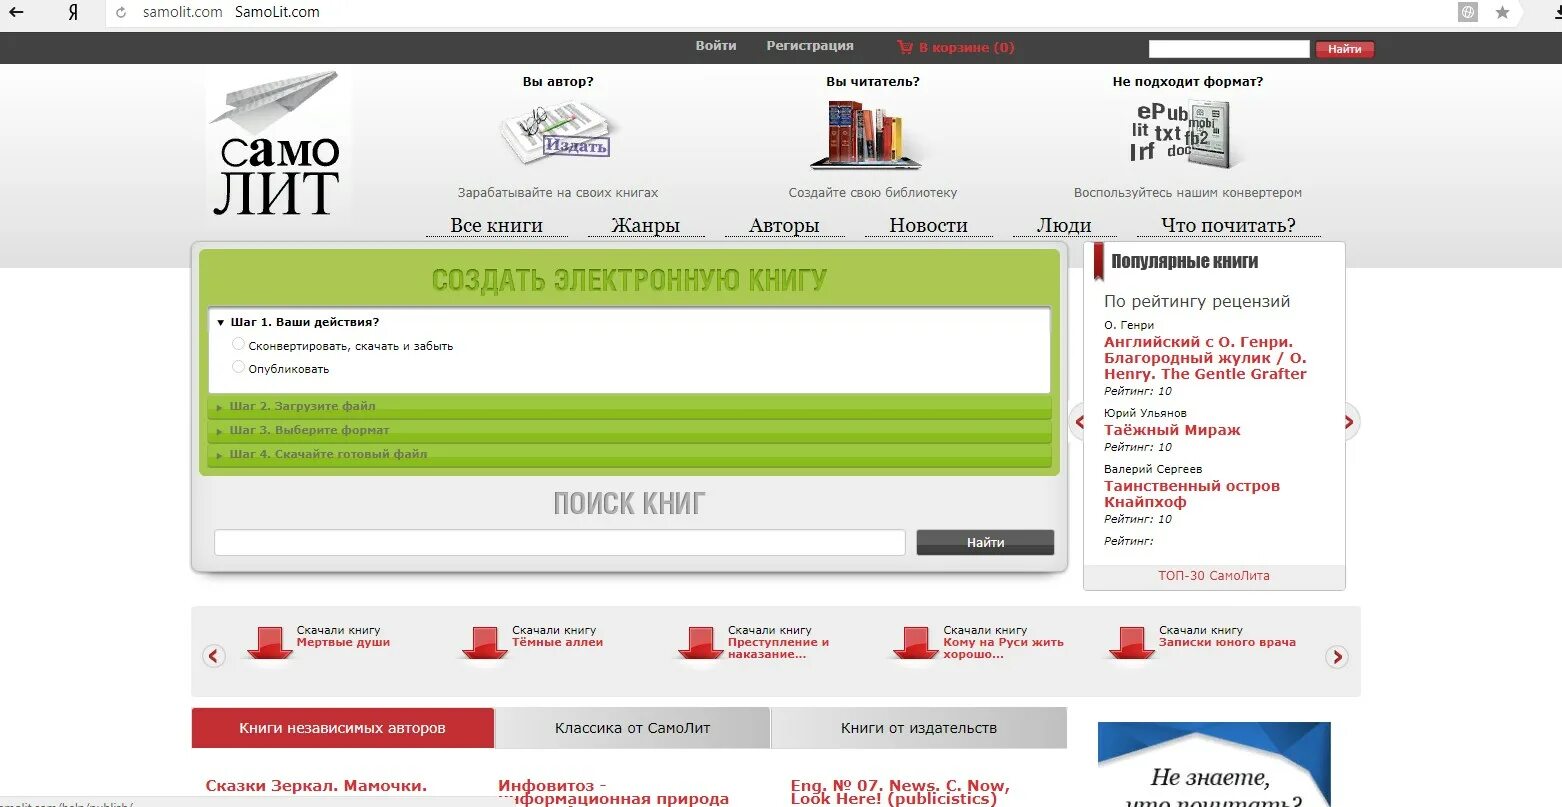Click left arrow of Популярные книги panel
The image size is (1562, 807).
[x=1078, y=422]
